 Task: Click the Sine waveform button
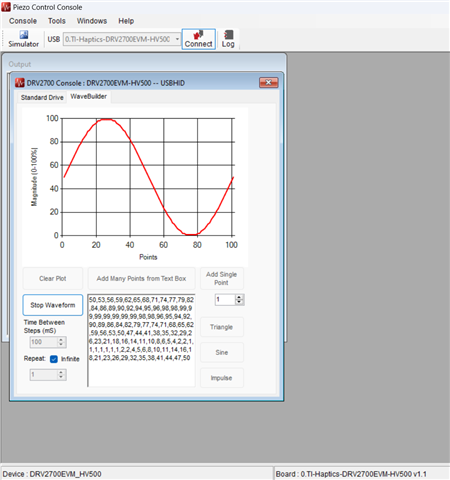pos(222,352)
